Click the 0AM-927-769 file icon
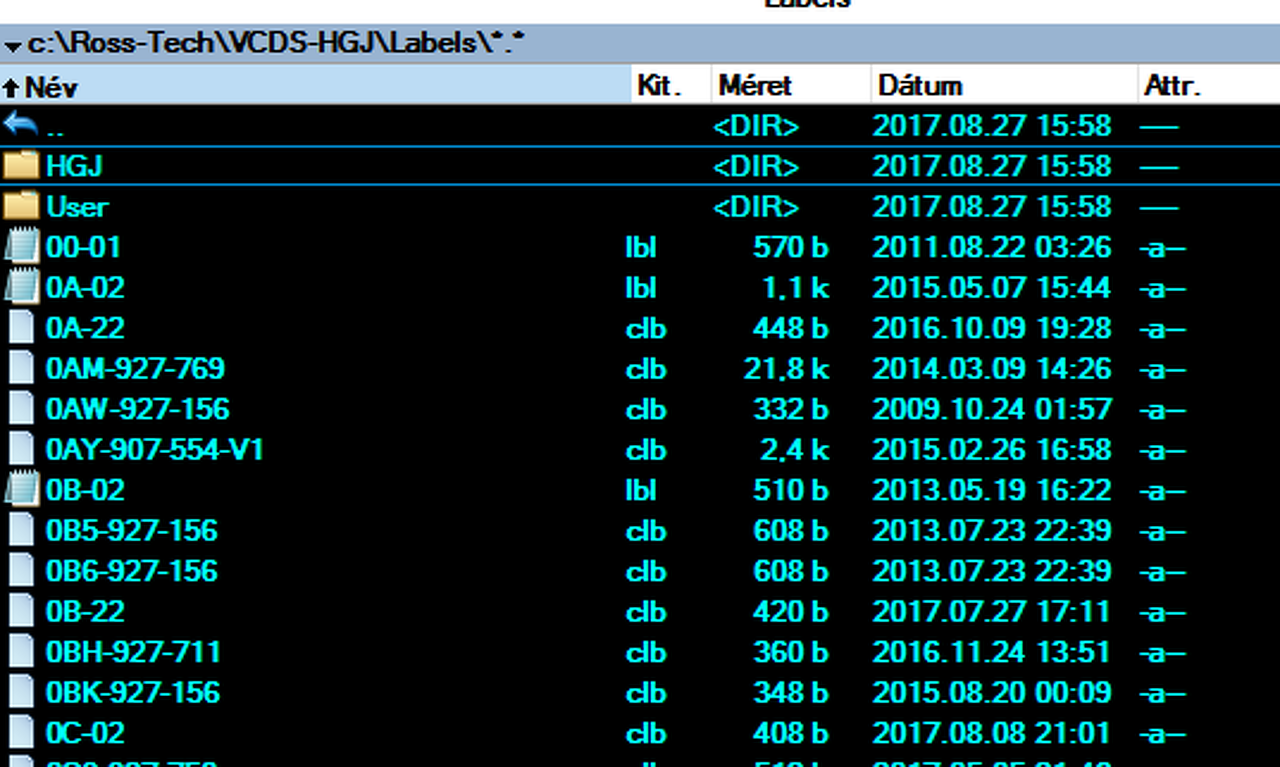The width and height of the screenshot is (1280, 767). pos(21,368)
